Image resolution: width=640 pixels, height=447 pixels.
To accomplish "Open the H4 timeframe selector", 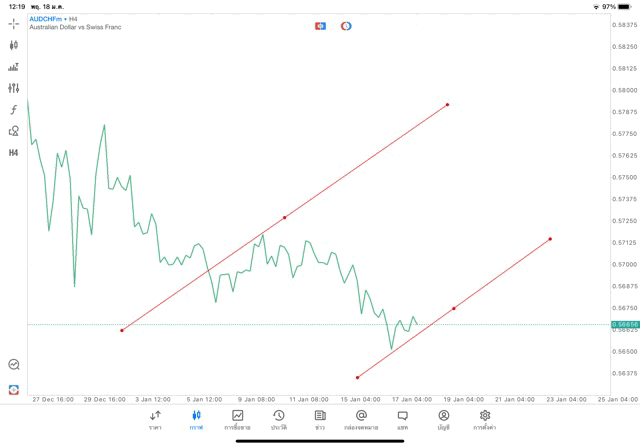I will coord(14,153).
